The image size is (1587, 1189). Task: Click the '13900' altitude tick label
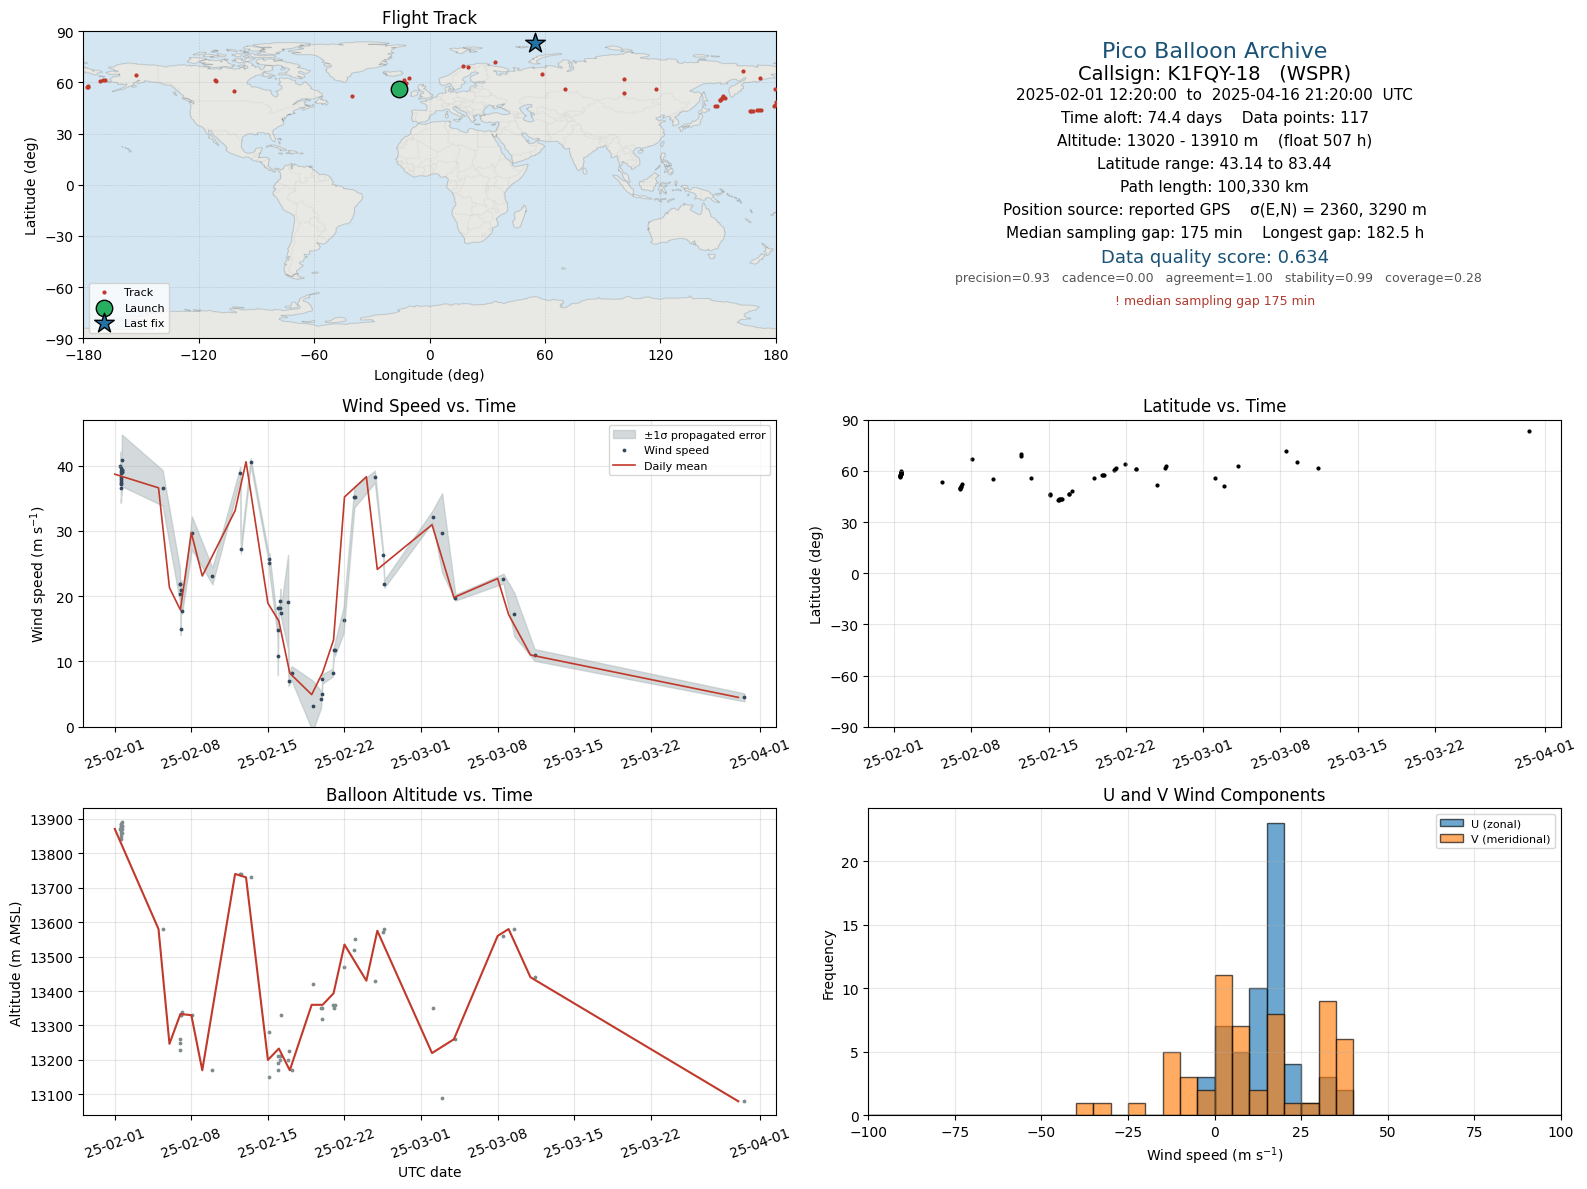point(56,821)
